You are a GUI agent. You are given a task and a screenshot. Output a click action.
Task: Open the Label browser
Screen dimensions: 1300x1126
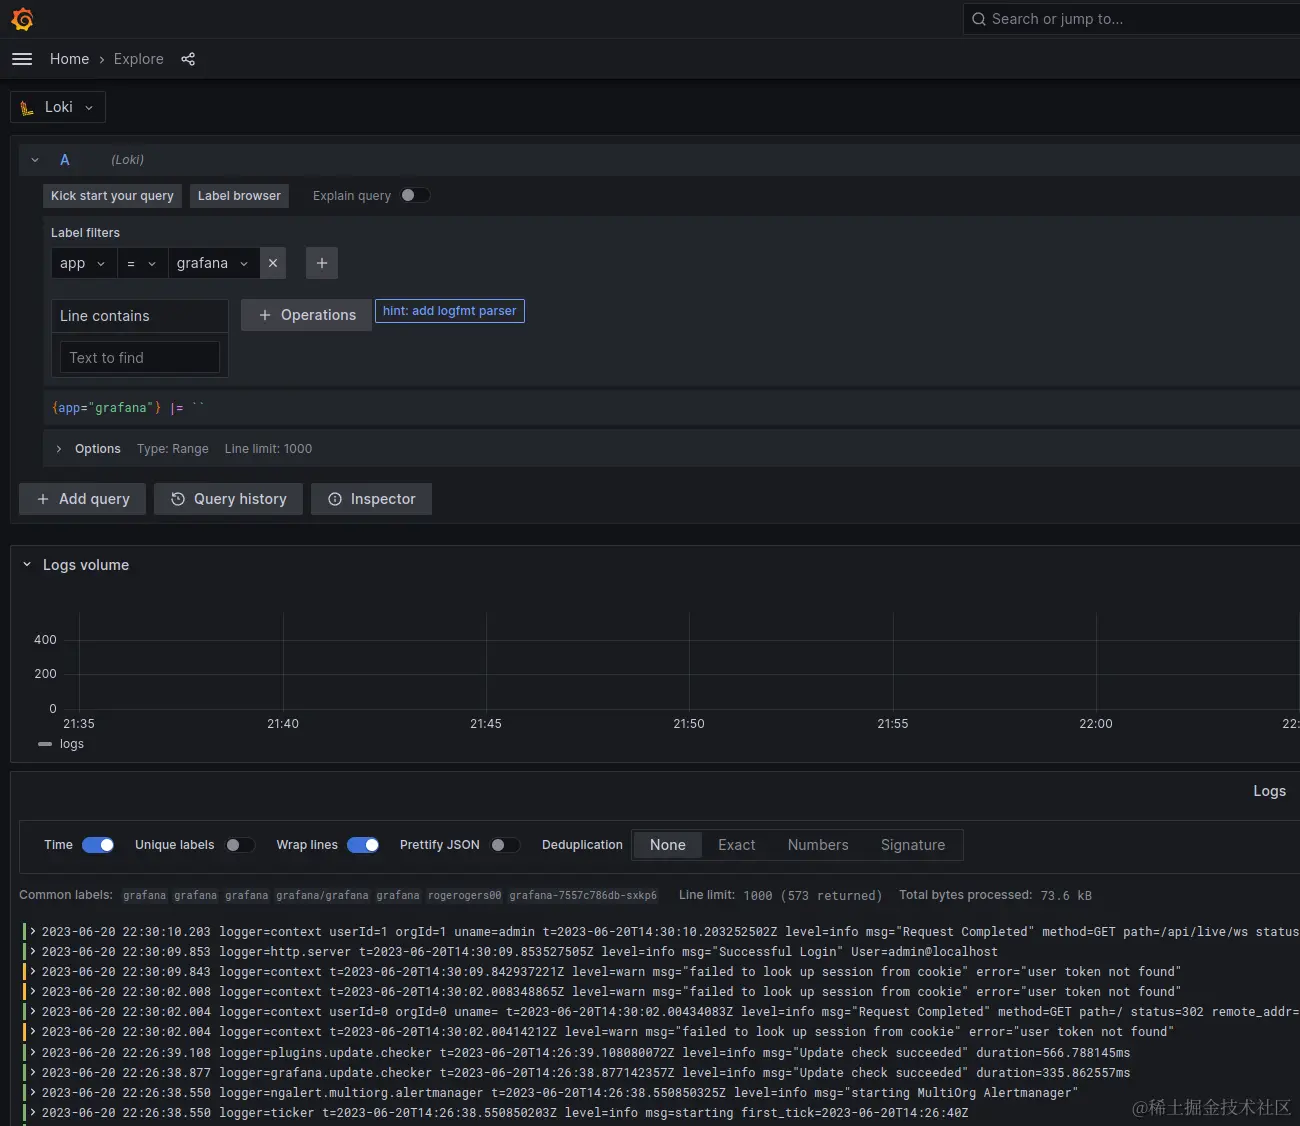[239, 196]
